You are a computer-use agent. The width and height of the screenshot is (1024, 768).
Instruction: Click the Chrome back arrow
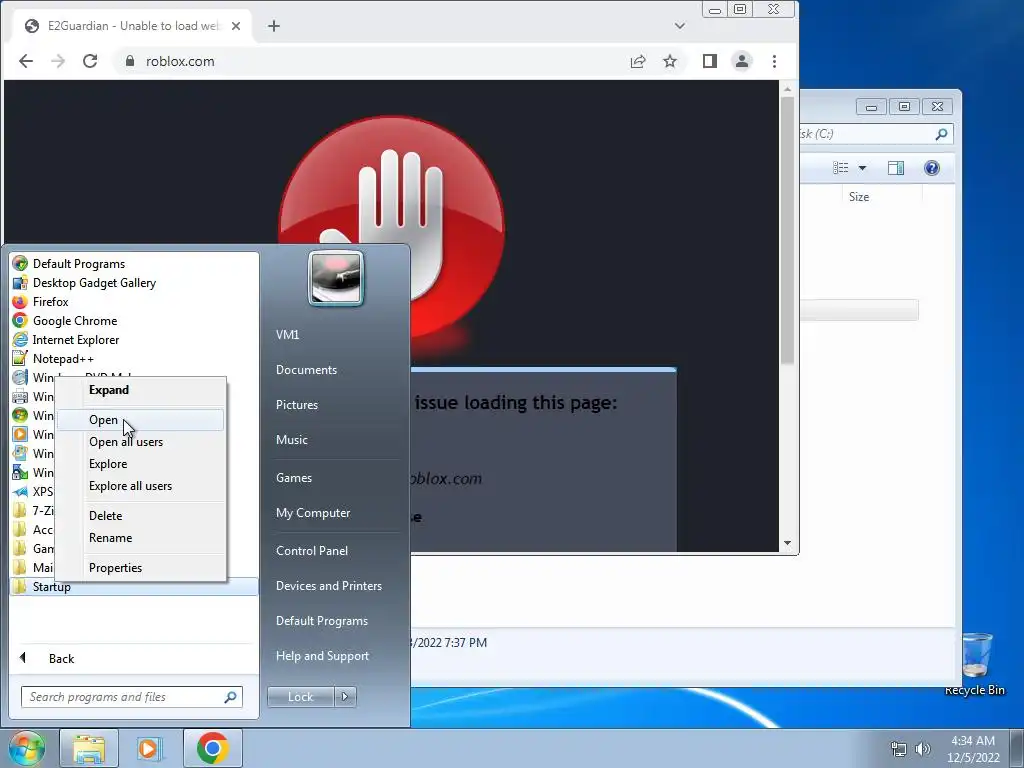coord(26,61)
